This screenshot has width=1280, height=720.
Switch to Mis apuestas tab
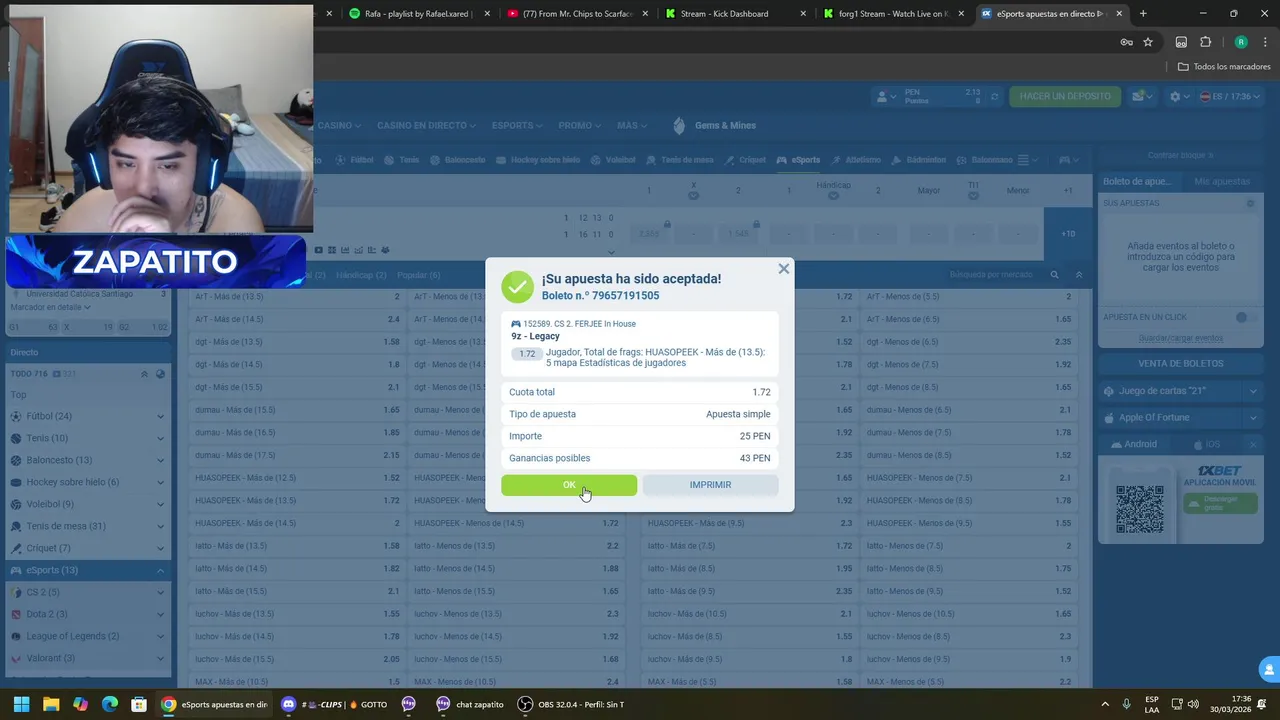coord(1222,181)
